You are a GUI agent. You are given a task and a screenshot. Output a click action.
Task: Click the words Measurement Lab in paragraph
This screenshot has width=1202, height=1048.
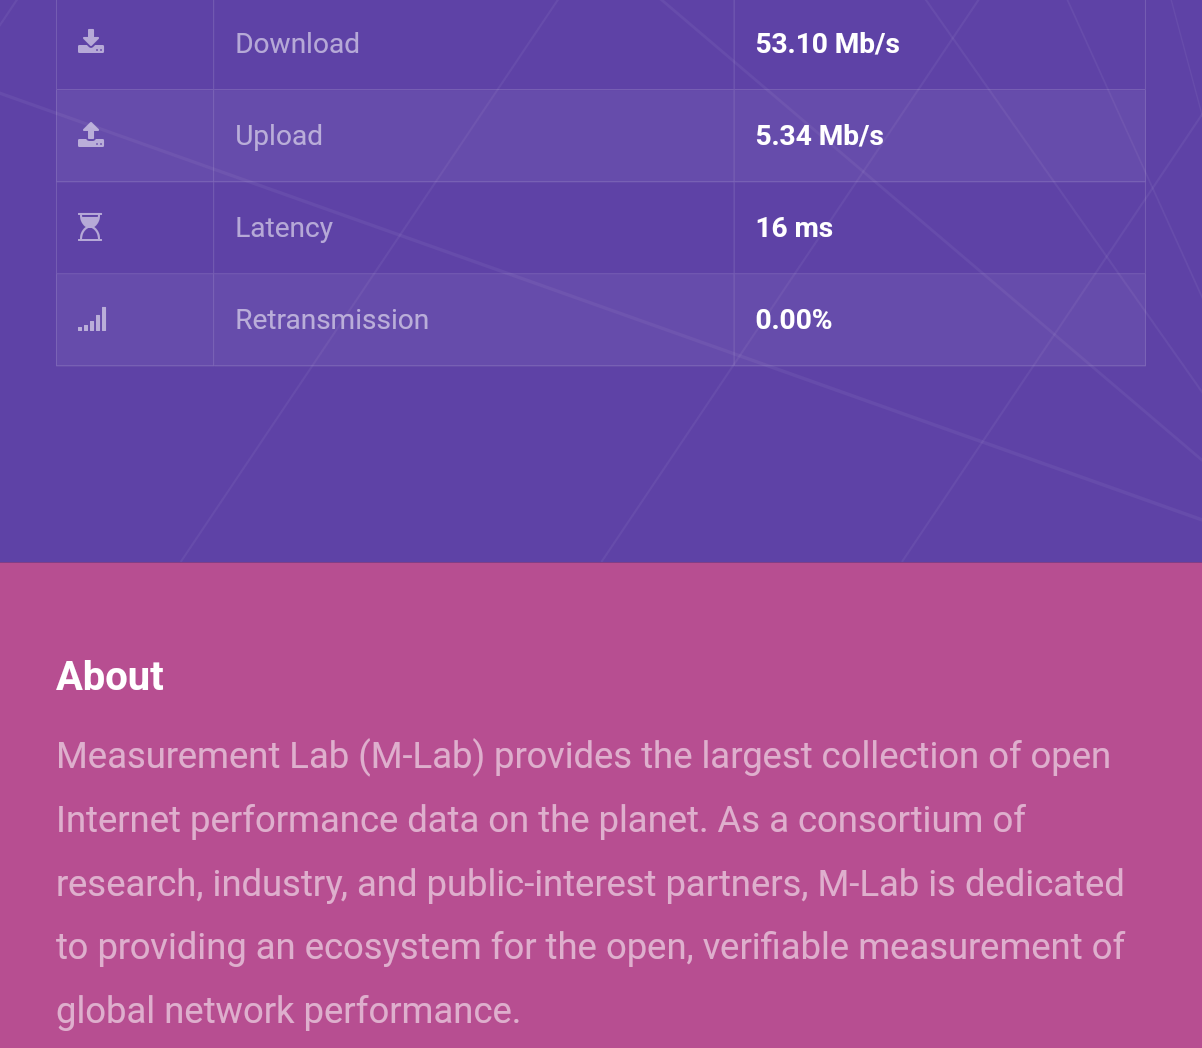click(x=202, y=756)
